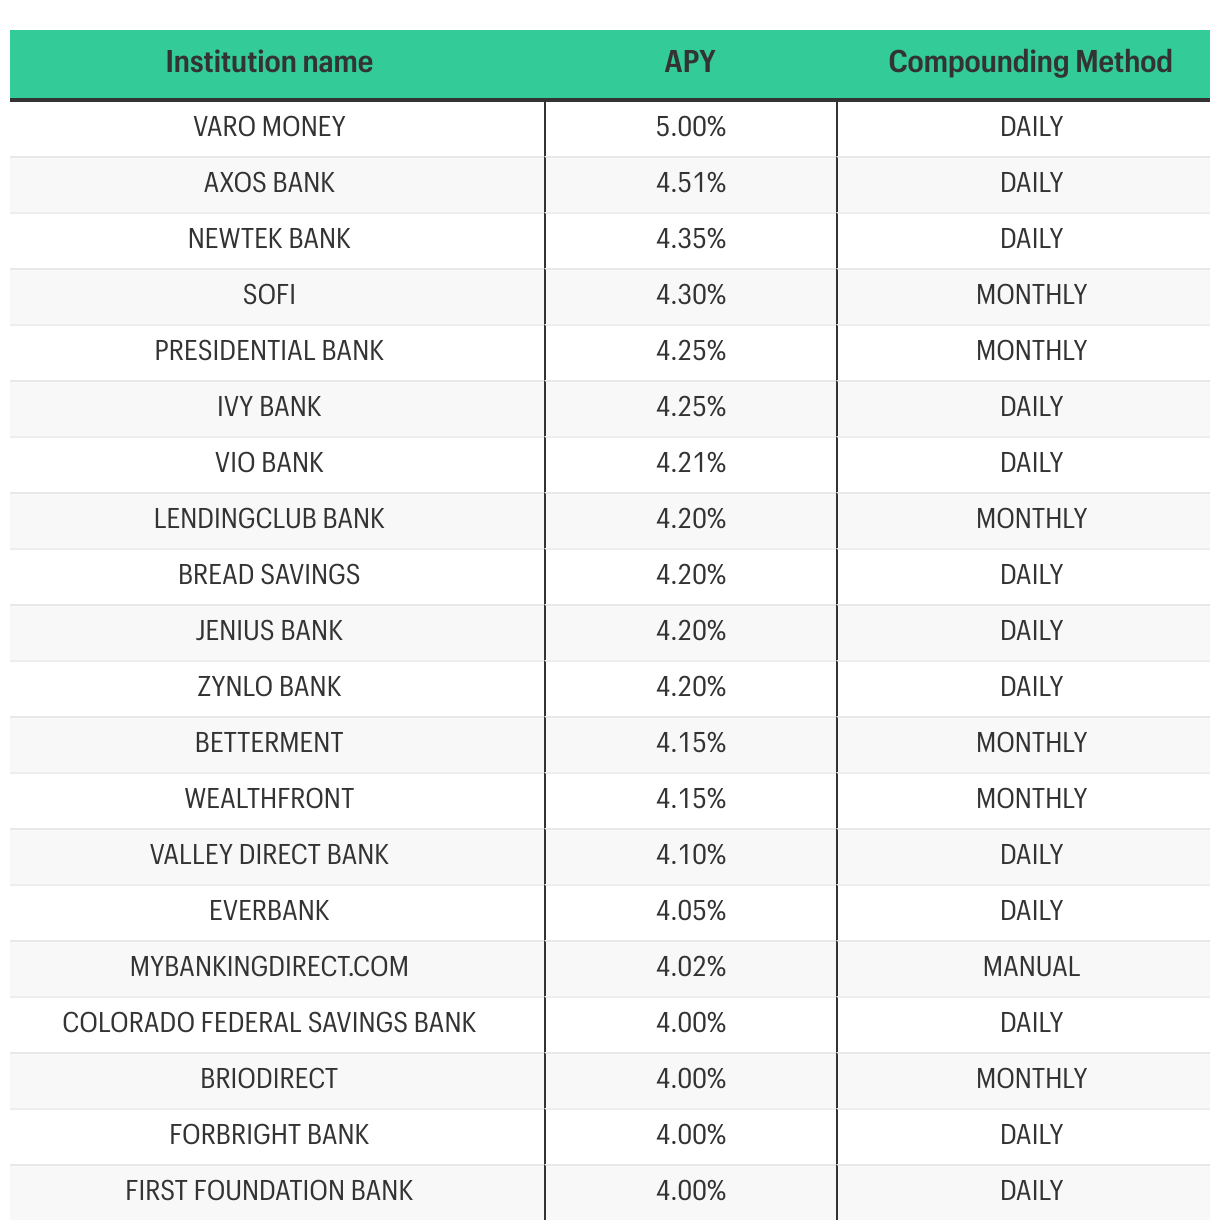Click the WEALTHFRONT entry
This screenshot has width=1220, height=1230.
(x=269, y=799)
